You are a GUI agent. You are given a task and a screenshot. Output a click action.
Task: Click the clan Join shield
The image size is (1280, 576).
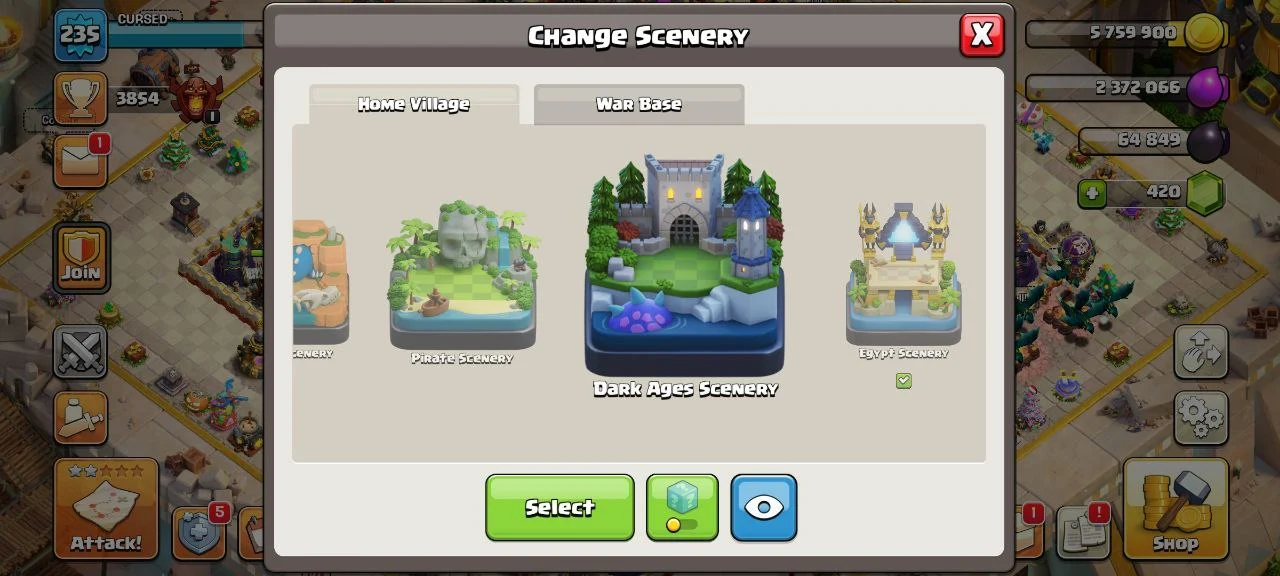pyautogui.click(x=80, y=256)
